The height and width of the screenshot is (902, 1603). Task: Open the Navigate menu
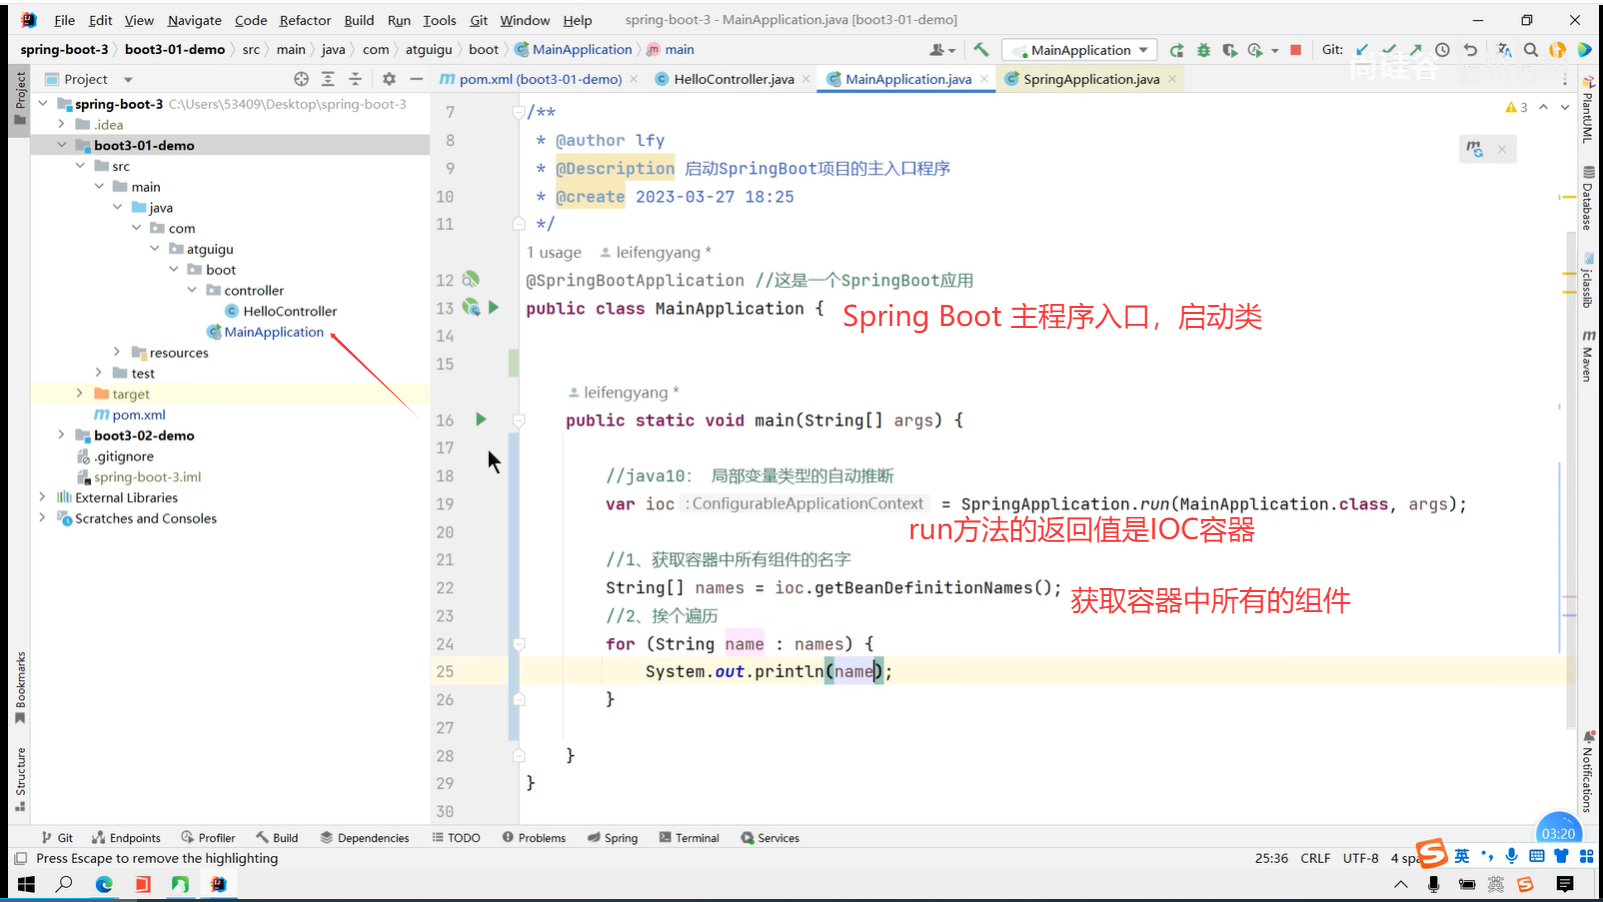coord(194,20)
